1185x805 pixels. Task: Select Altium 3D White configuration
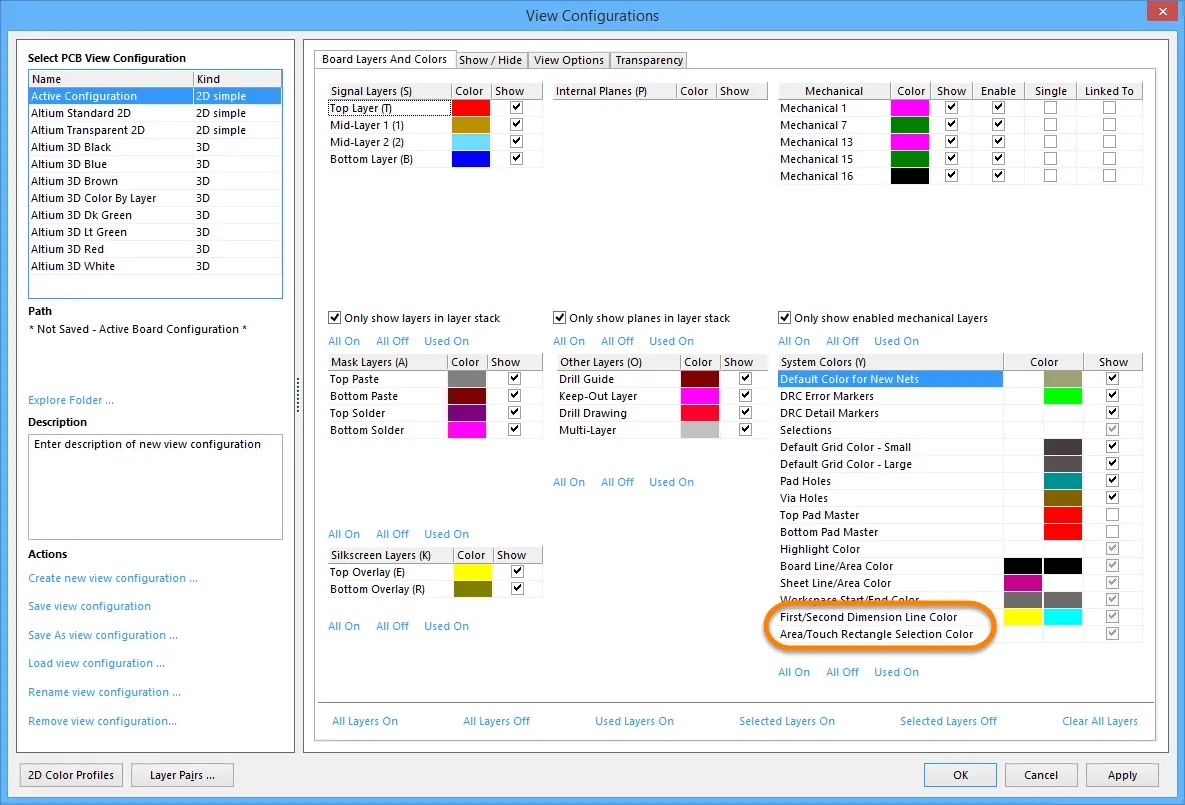coord(155,266)
